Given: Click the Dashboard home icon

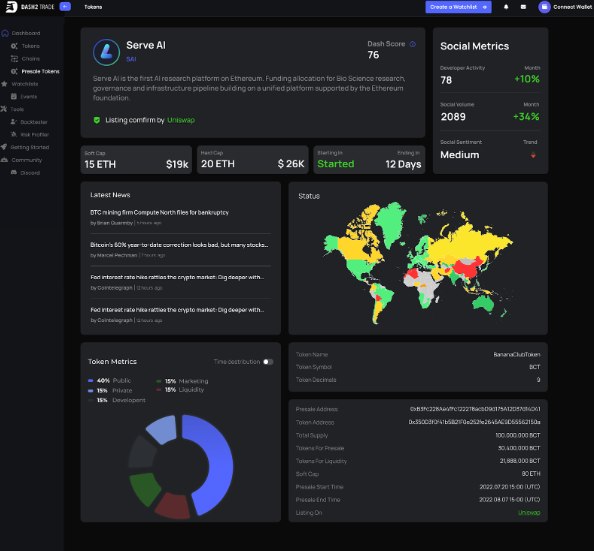Looking at the screenshot, I should coord(5,33).
